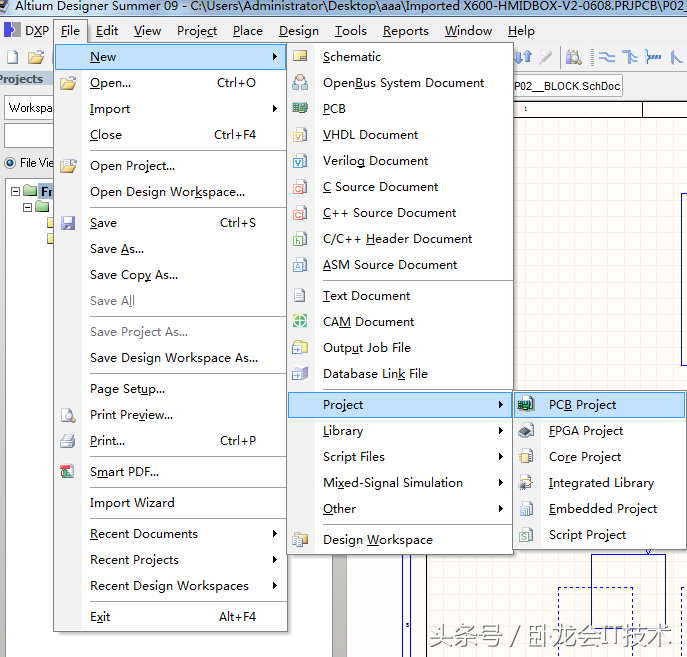Choose Save Design Workspace As... entry
This screenshot has height=657, width=687.
tap(171, 358)
